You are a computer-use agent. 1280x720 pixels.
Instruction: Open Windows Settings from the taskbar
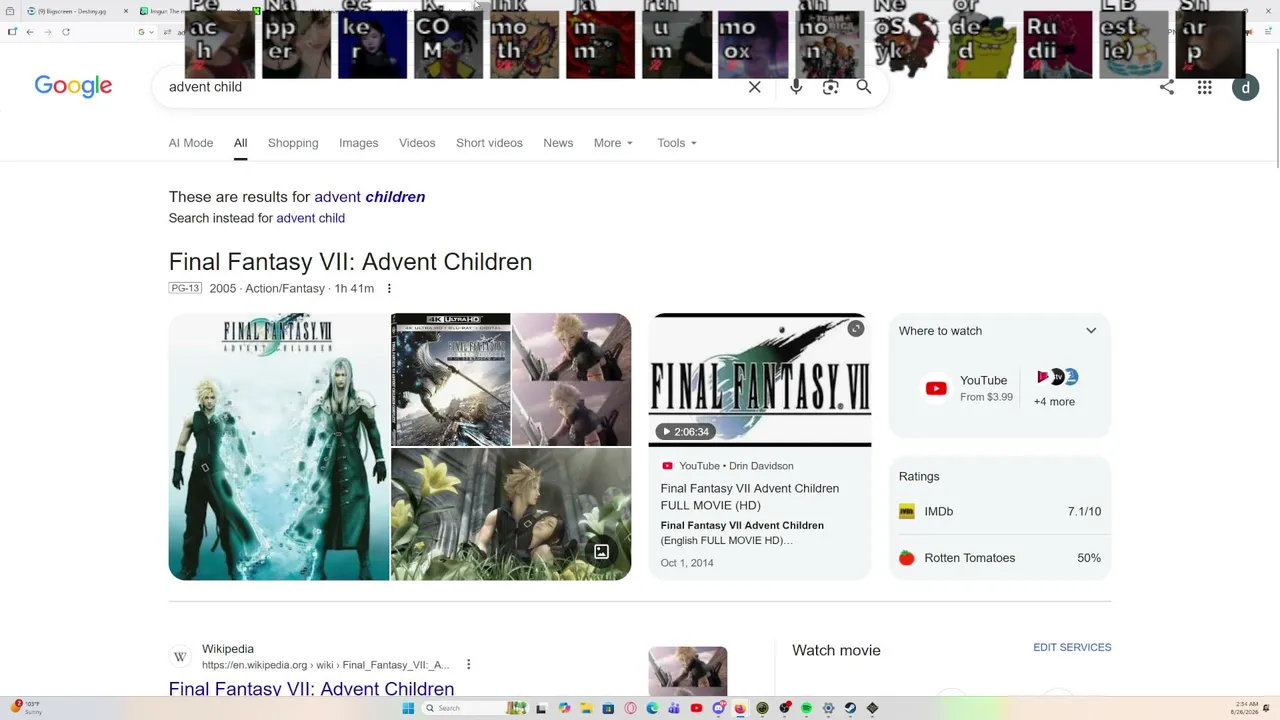pos(828,708)
